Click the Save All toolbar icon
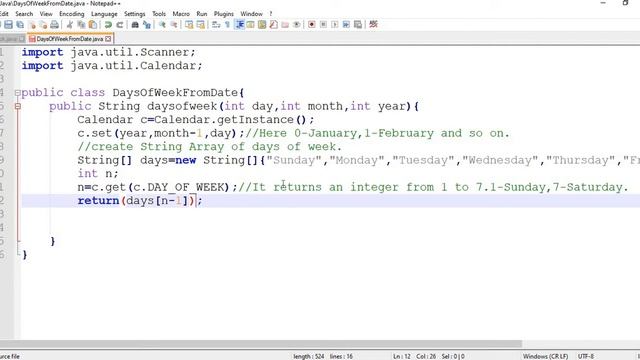The height and width of the screenshot is (360, 640). [x=20, y=24]
